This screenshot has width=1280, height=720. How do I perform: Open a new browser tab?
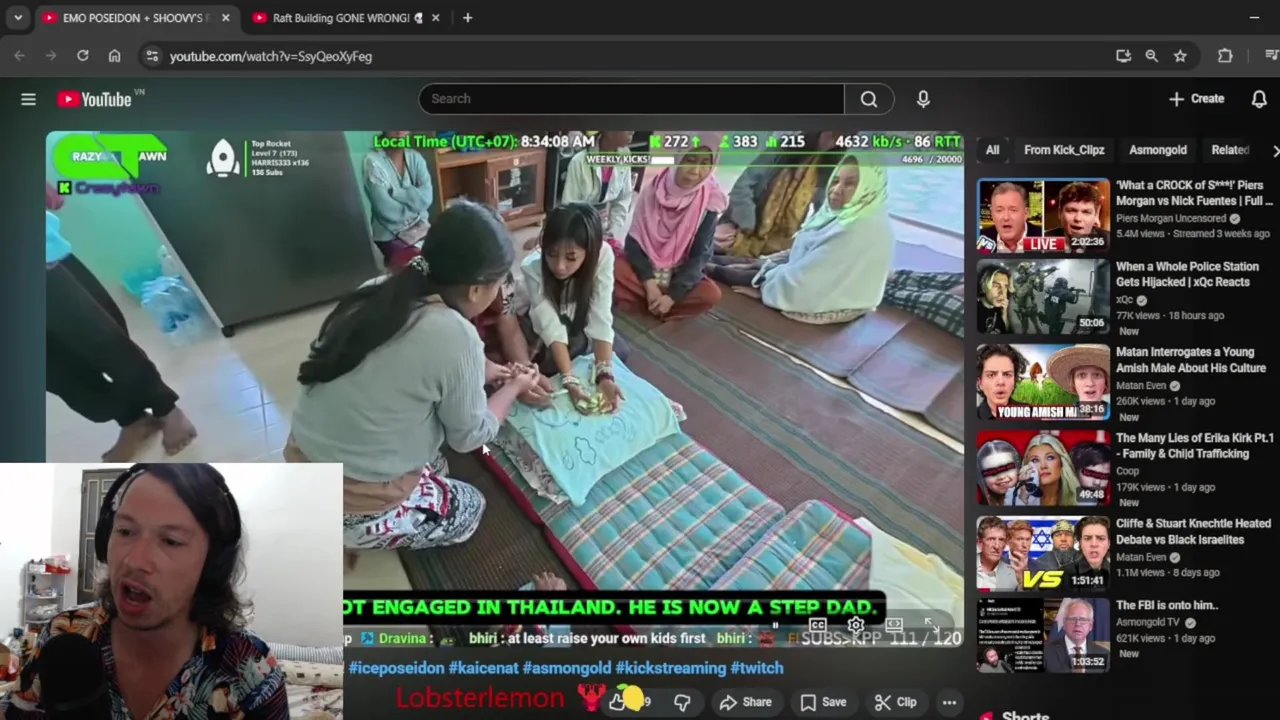pyautogui.click(x=467, y=18)
